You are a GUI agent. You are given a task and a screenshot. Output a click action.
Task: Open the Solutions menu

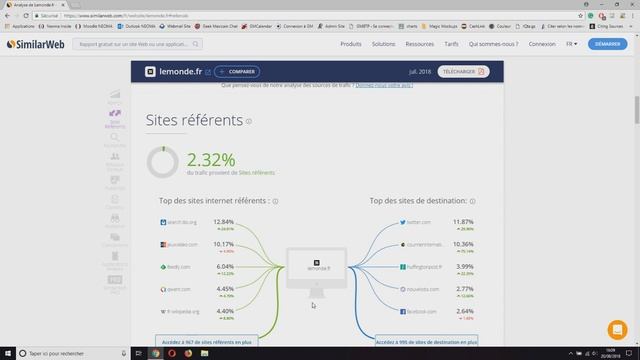(383, 44)
